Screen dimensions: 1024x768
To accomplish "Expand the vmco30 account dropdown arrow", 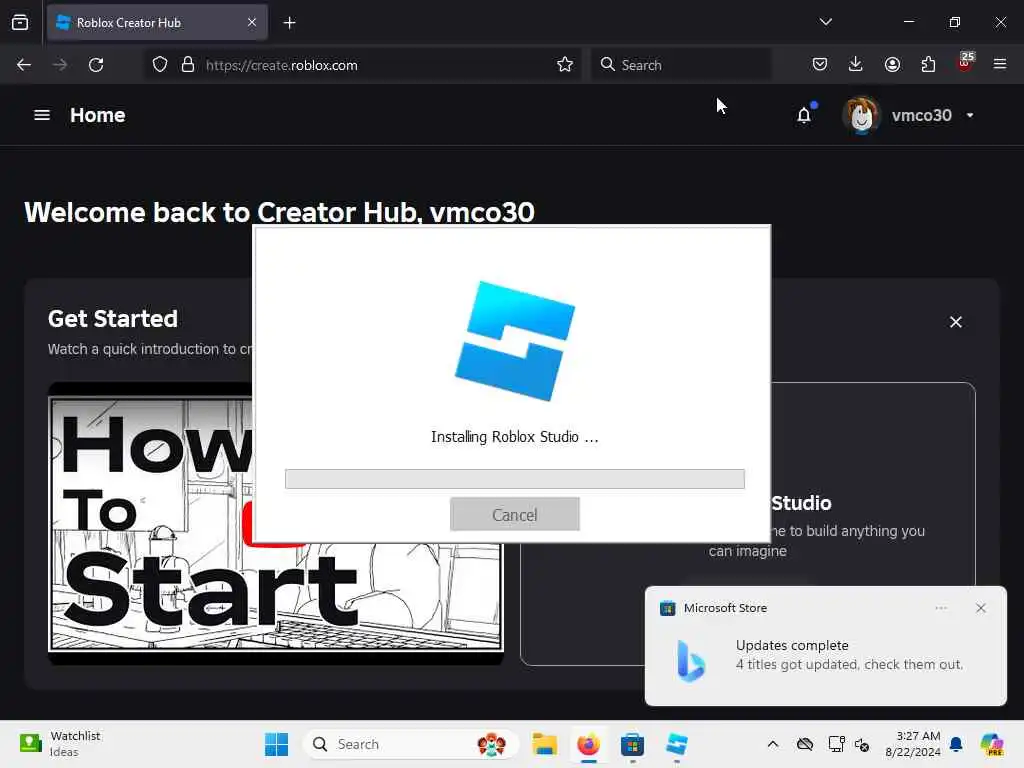I will pyautogui.click(x=970, y=115).
